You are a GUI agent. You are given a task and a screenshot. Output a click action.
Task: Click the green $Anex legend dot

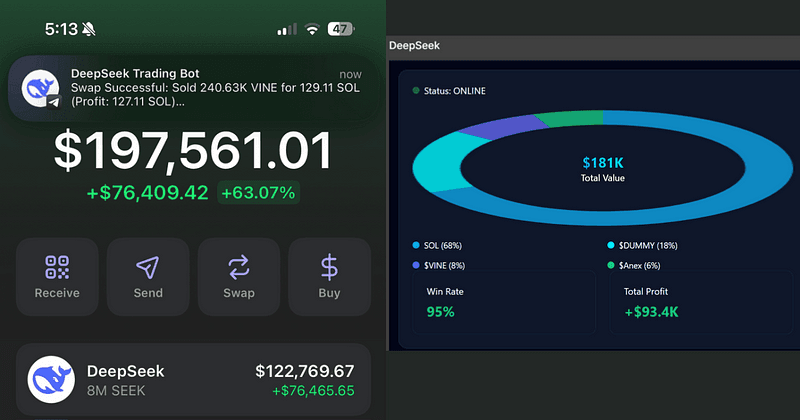pos(611,265)
